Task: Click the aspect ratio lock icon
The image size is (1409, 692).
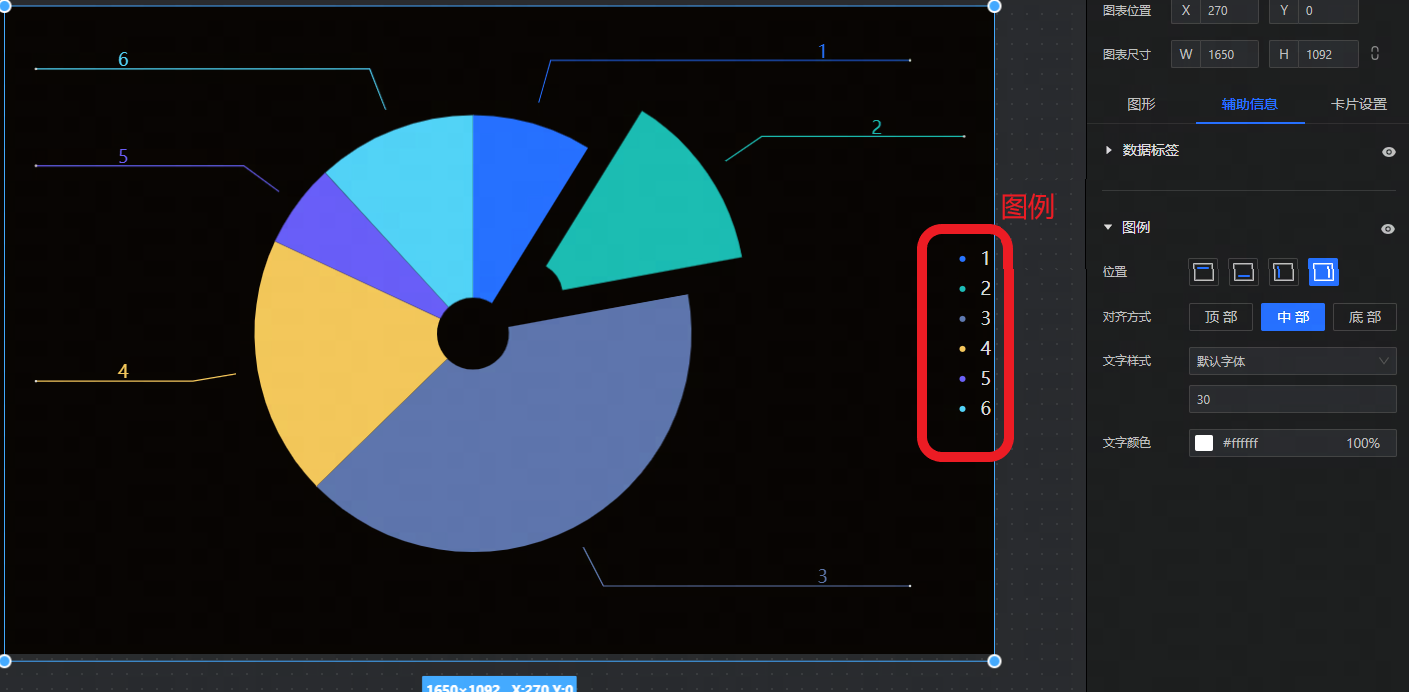Action: point(1375,54)
